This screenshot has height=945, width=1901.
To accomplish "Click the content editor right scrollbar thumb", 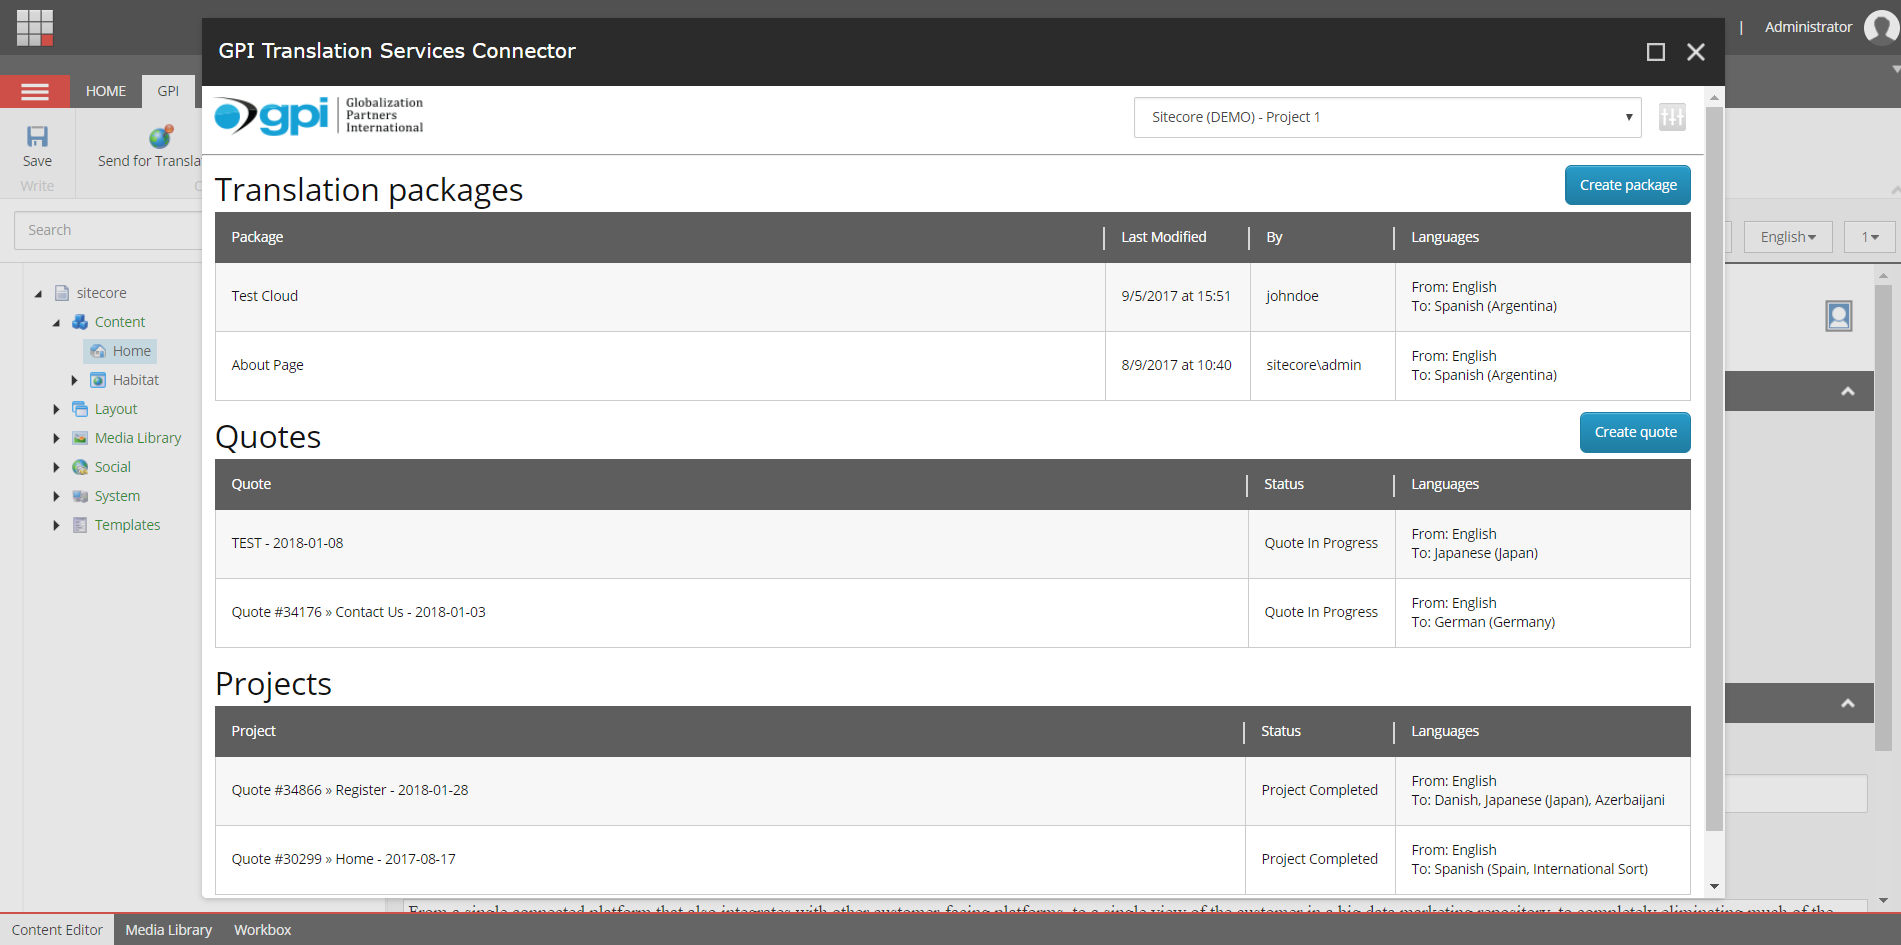I will click(x=1883, y=517).
